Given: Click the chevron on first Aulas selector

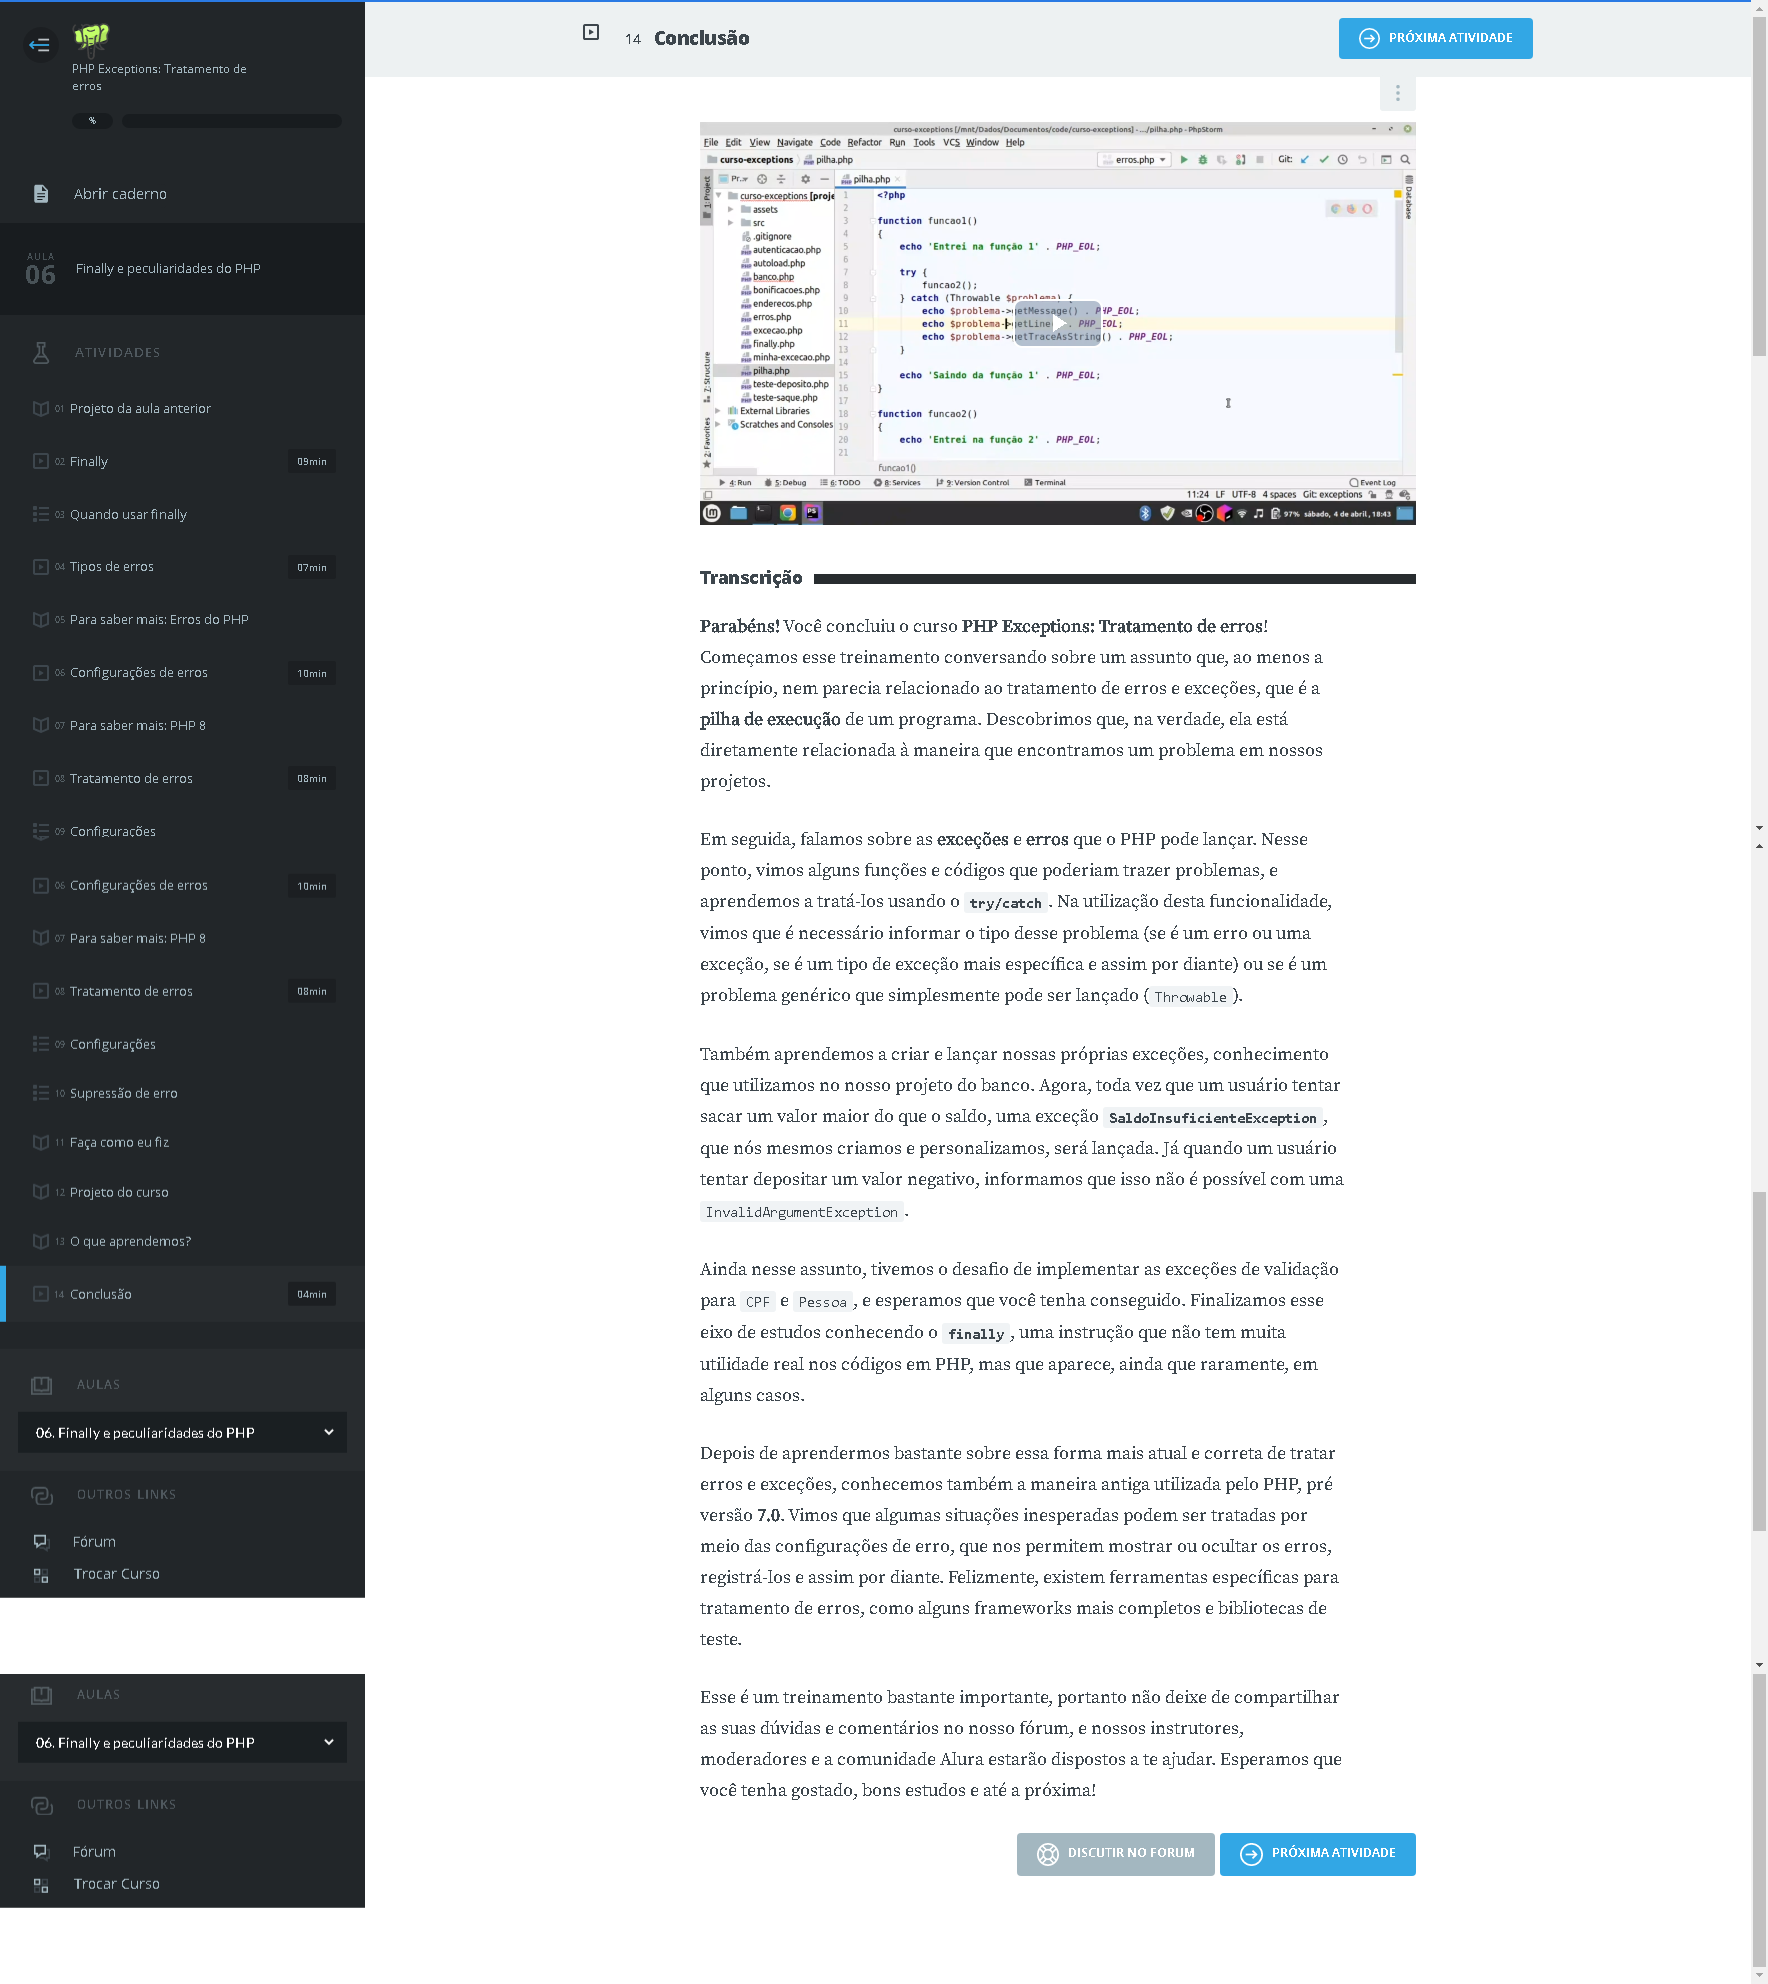Looking at the screenshot, I should pyautogui.click(x=329, y=1432).
